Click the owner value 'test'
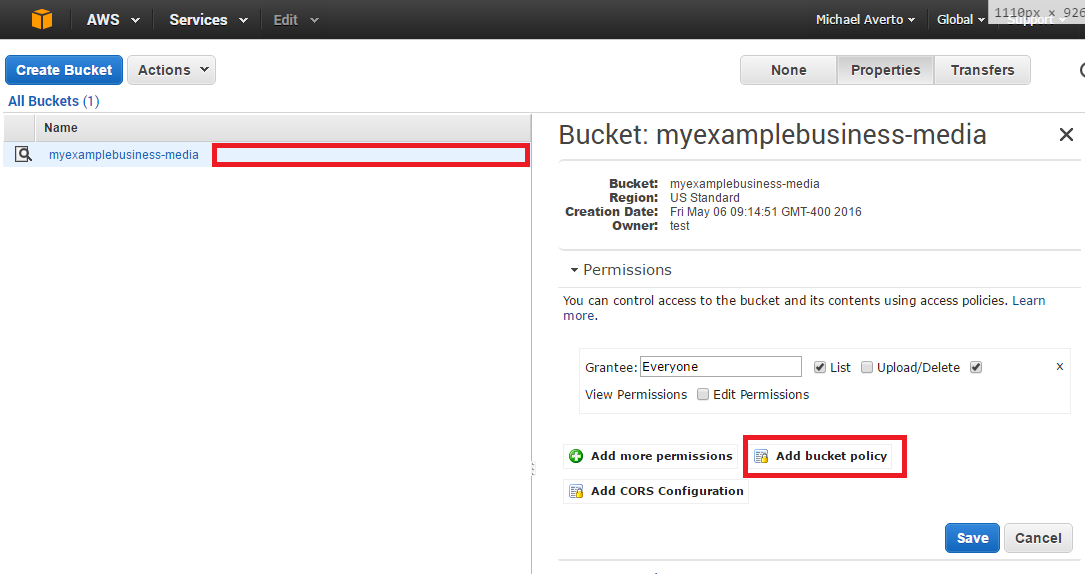This screenshot has width=1085, height=574. click(x=680, y=225)
